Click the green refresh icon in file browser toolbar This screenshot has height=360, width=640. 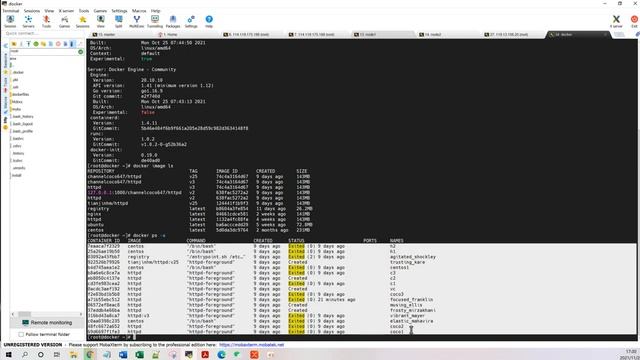pyautogui.click(x=36, y=44)
